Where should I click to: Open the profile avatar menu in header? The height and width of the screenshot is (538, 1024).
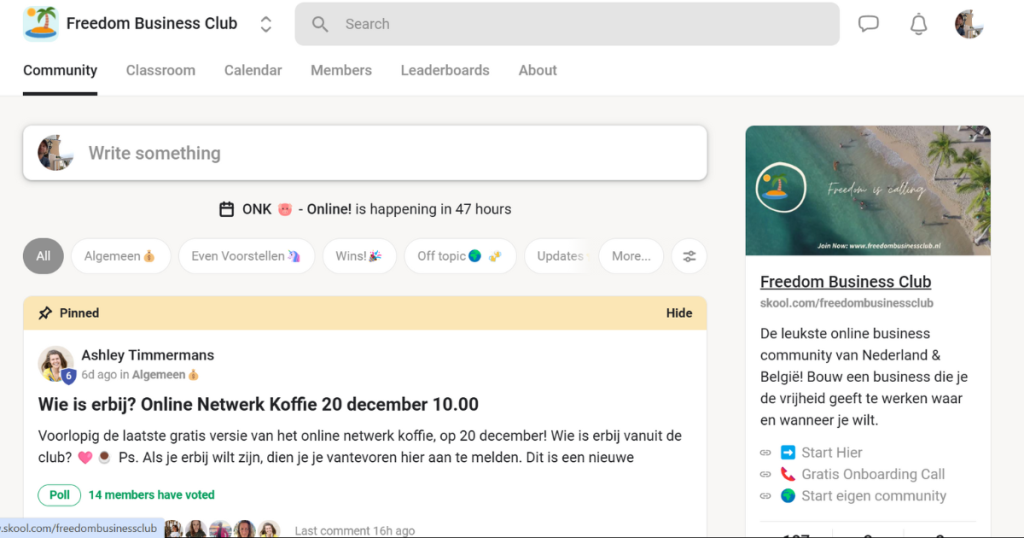click(968, 24)
